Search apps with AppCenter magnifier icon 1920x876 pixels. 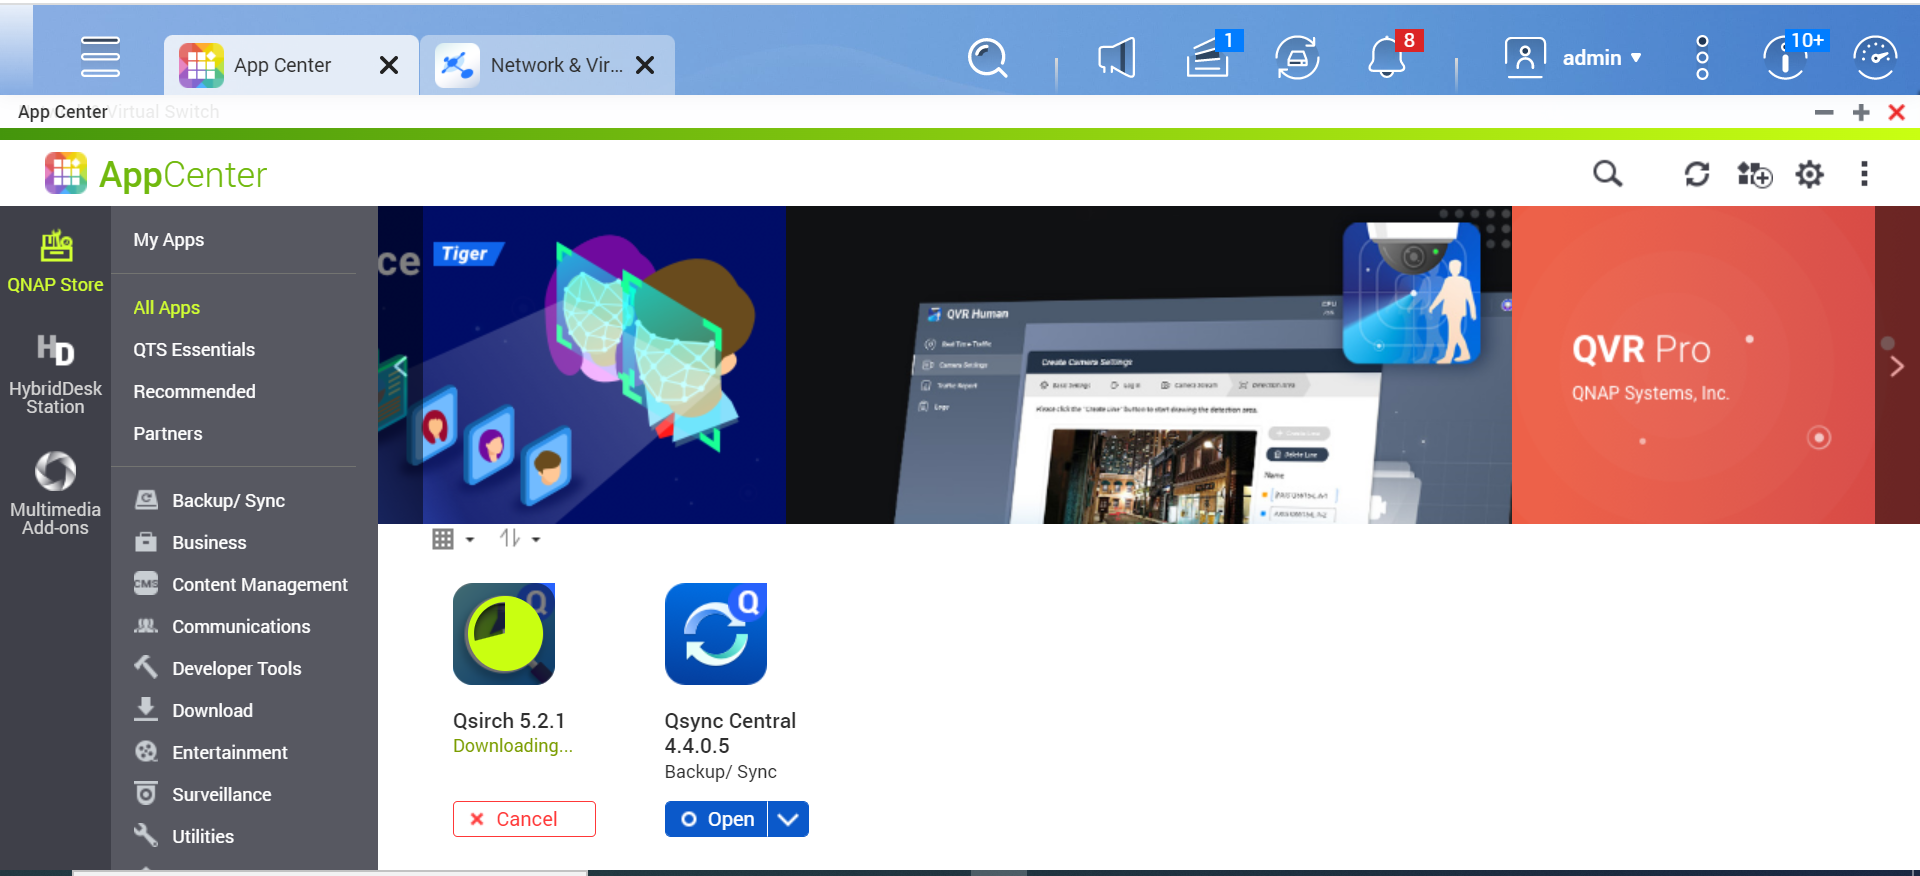[1607, 174]
